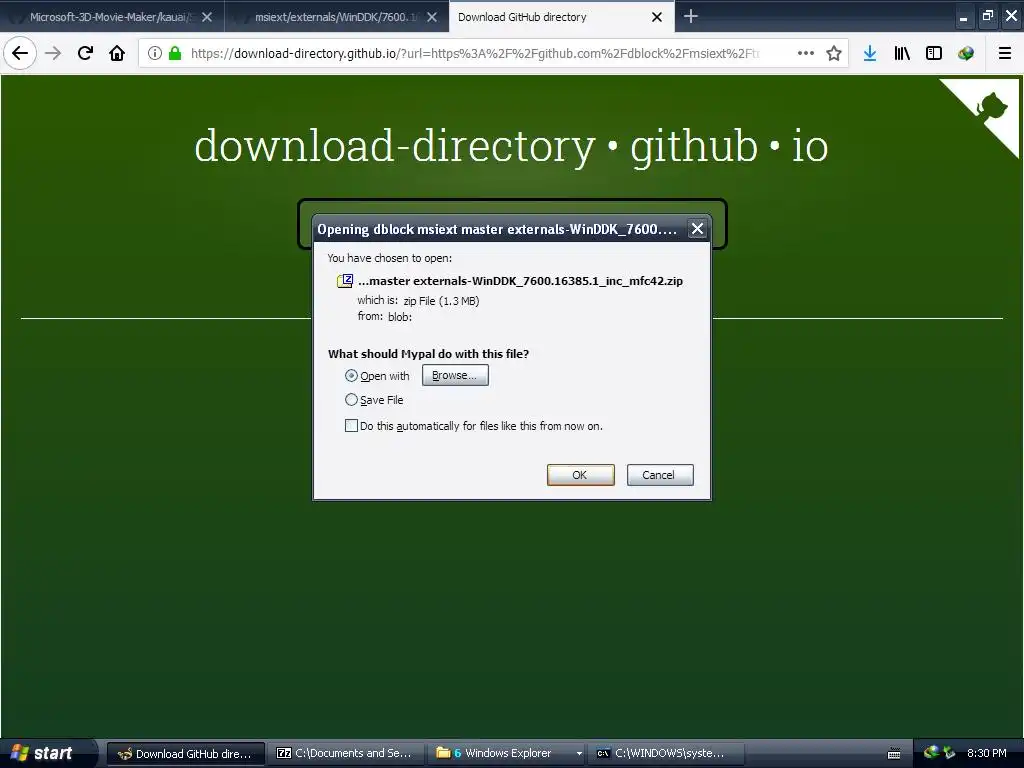Open page actions three-dot menu
This screenshot has height=768, width=1024.
point(806,53)
